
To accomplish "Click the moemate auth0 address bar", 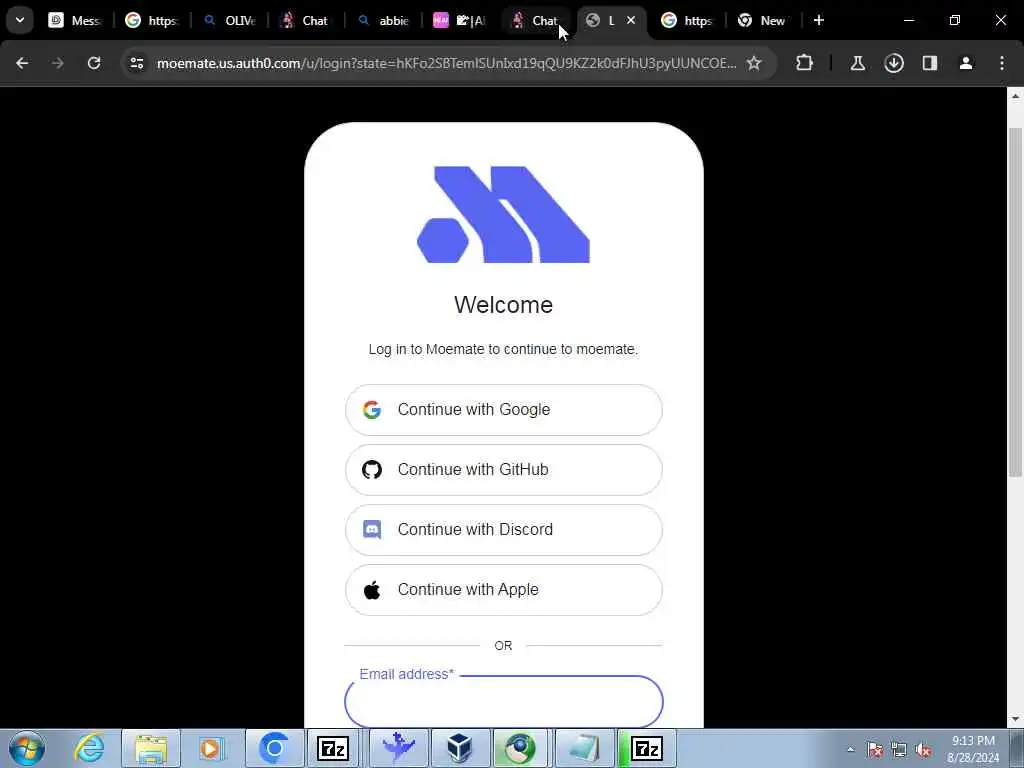I will [446, 63].
